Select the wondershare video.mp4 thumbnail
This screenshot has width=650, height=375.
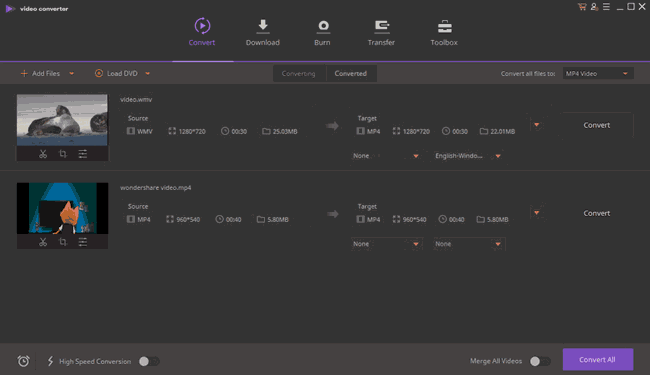[x=62, y=208]
